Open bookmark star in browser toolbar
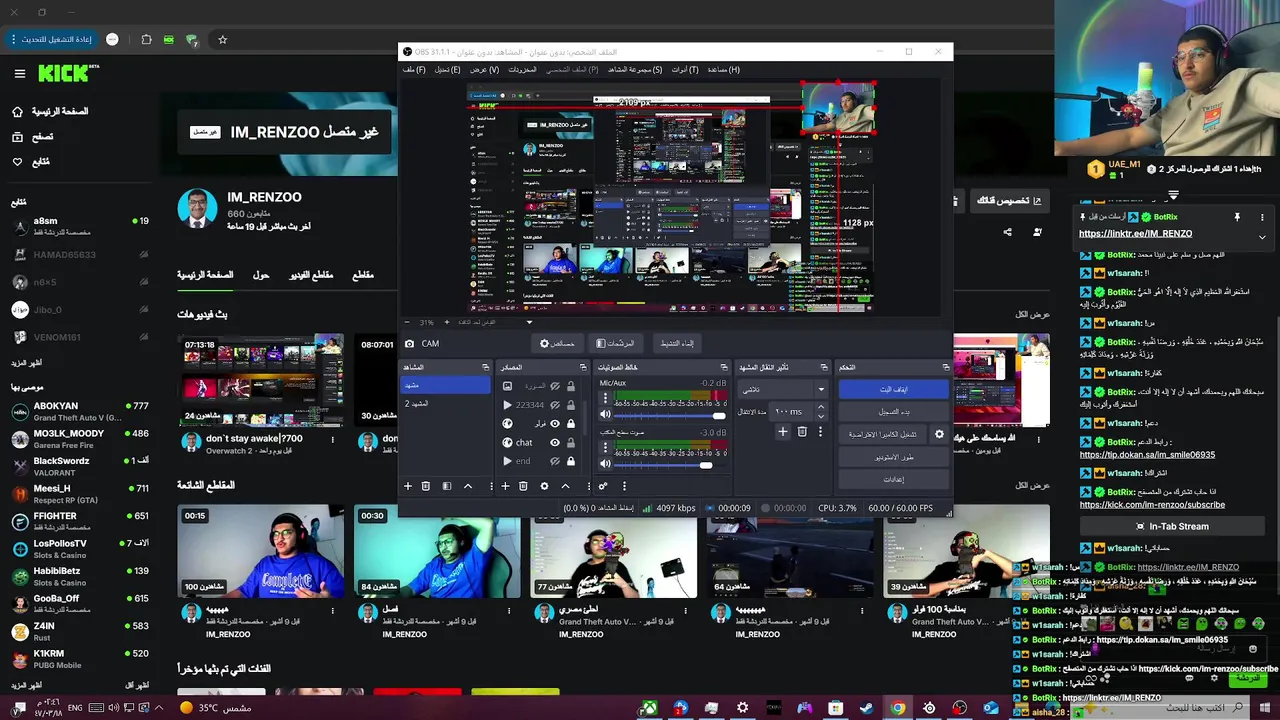This screenshot has height=720, width=1280. point(222,40)
